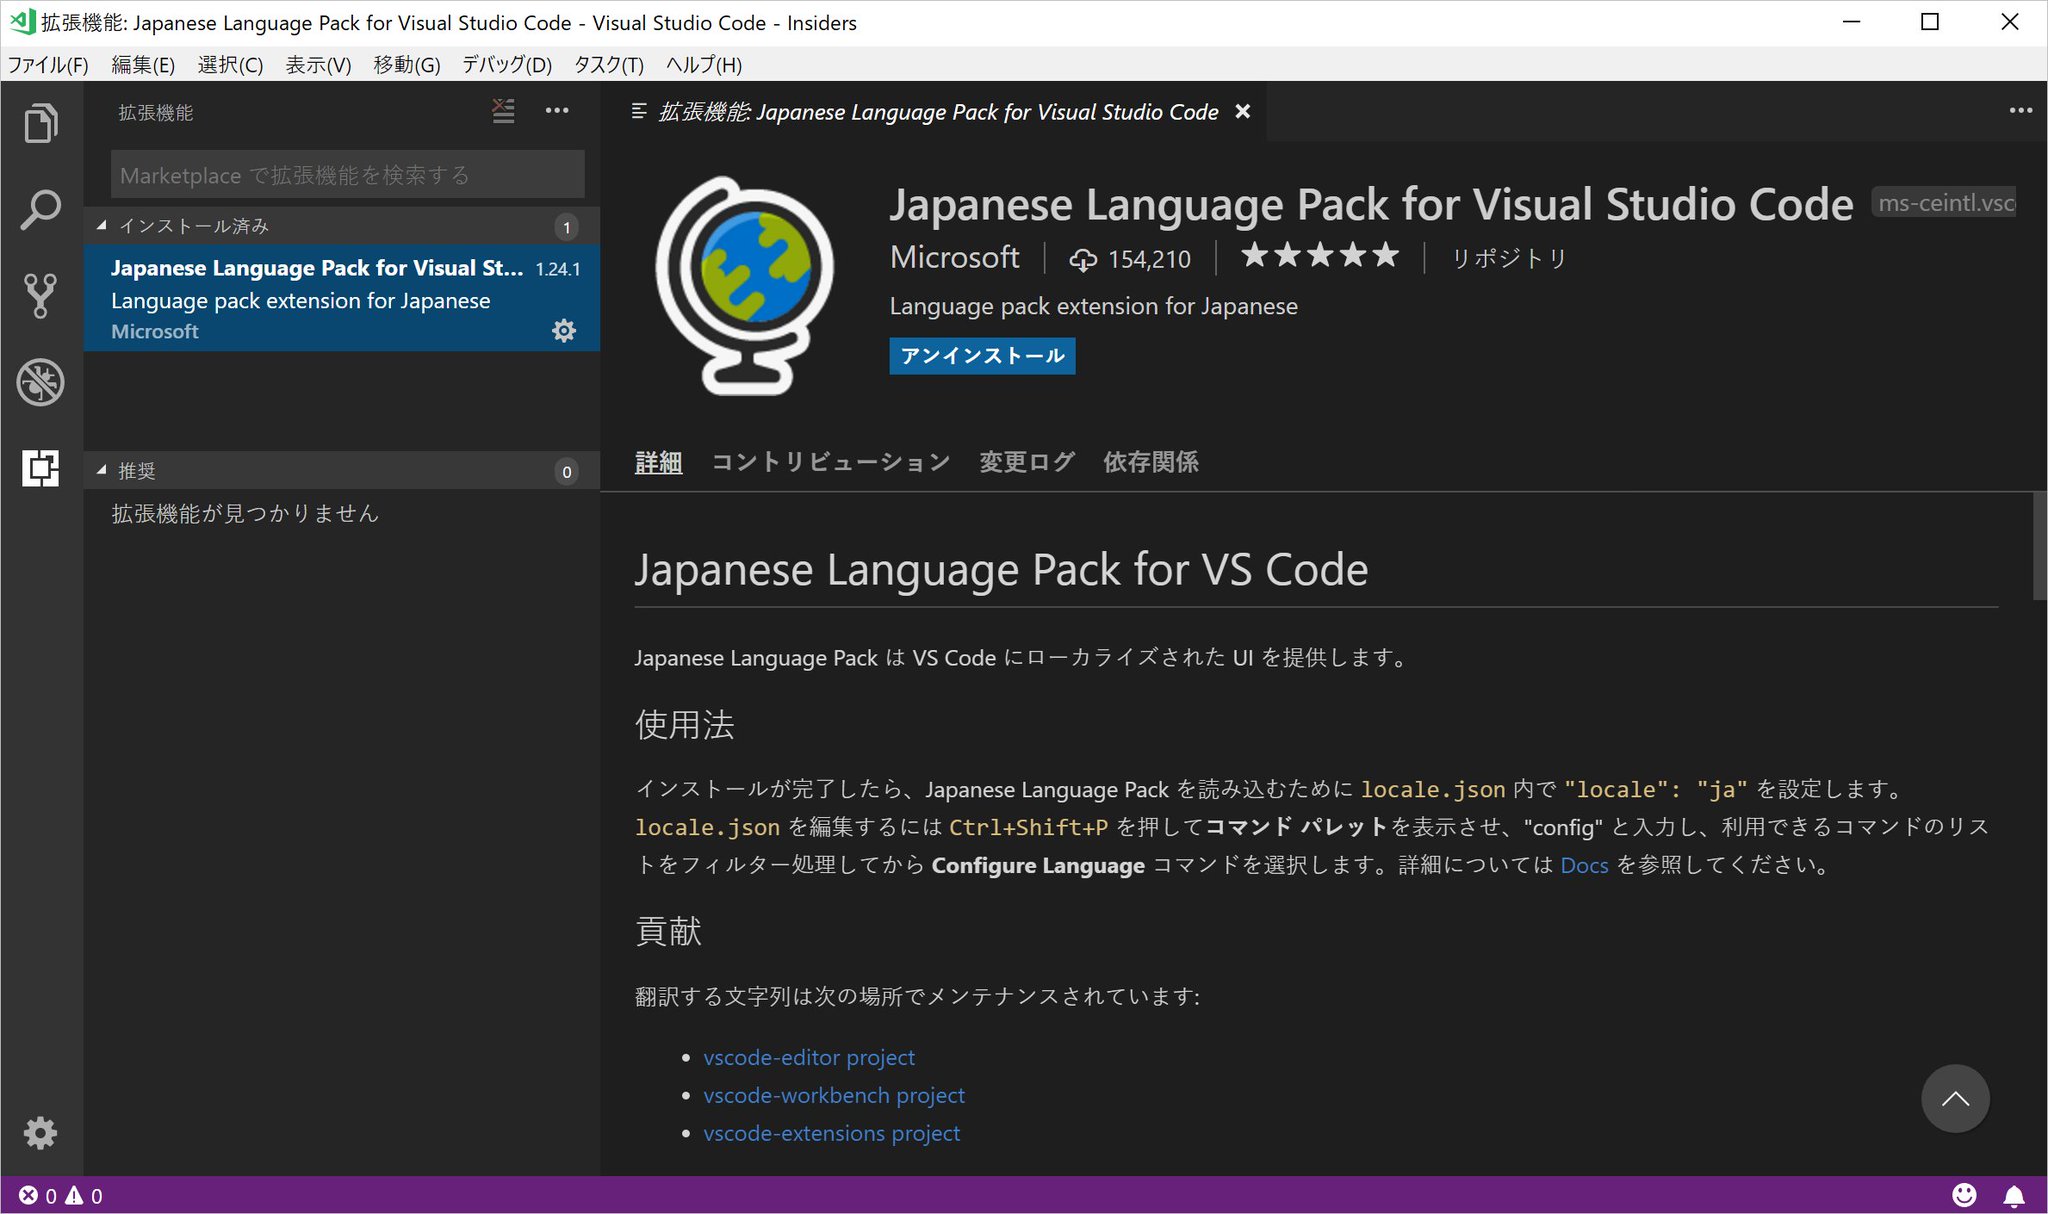The height and width of the screenshot is (1214, 2048).
Task: Open the gear menu for Japanese Language Pack
Action: point(564,331)
